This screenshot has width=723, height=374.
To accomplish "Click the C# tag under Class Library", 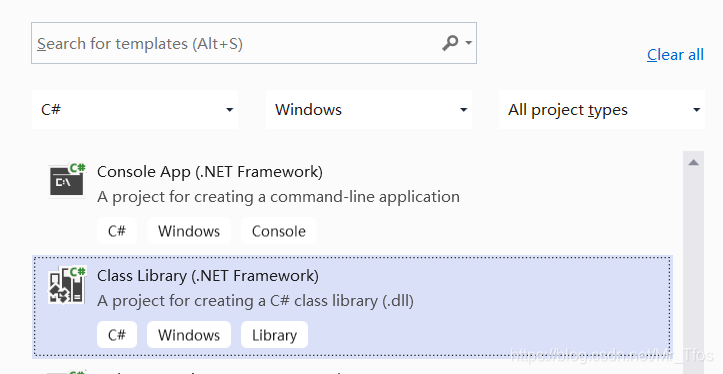I will pos(117,335).
